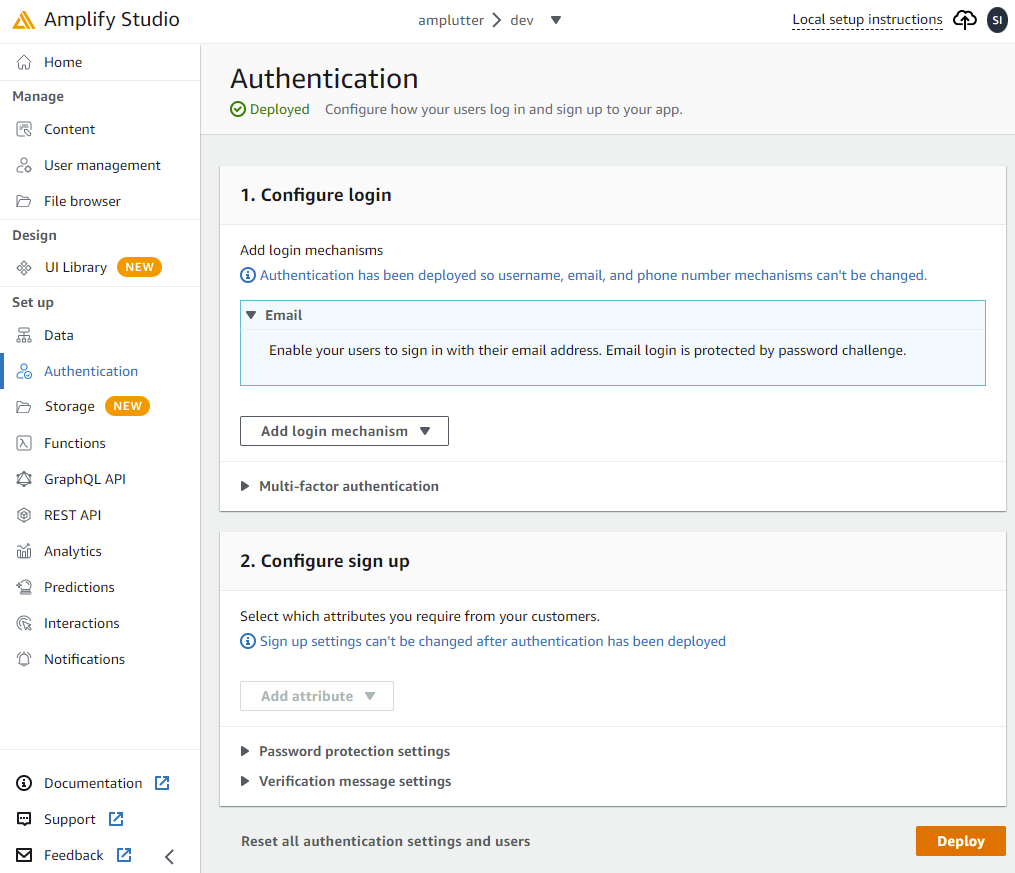Click the GraphQL API icon
The image size is (1015, 873).
click(x=24, y=479)
